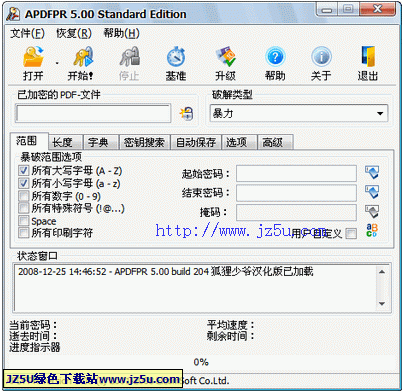Image resolution: width=406 pixels, height=391 pixels.
Task: Click the 结束密码 input field
Action: (296, 193)
